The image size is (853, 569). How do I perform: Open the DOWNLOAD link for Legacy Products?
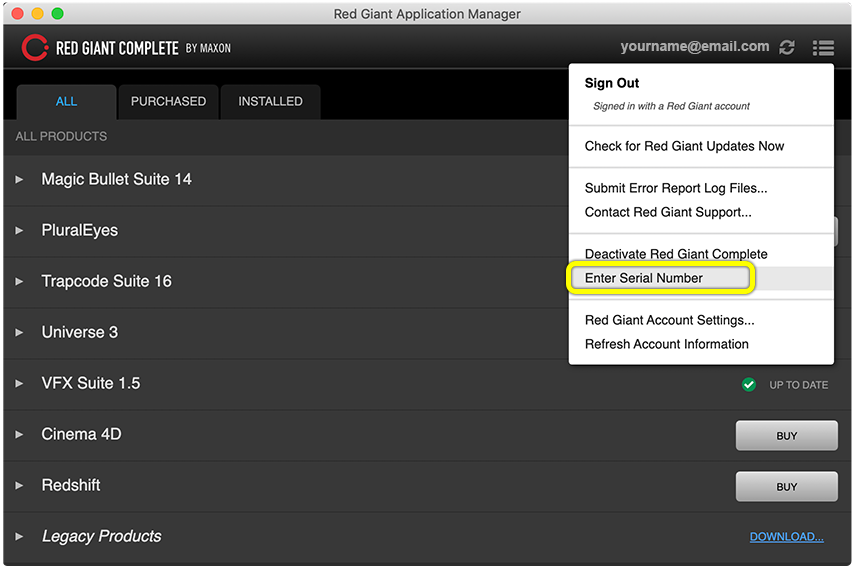click(787, 537)
